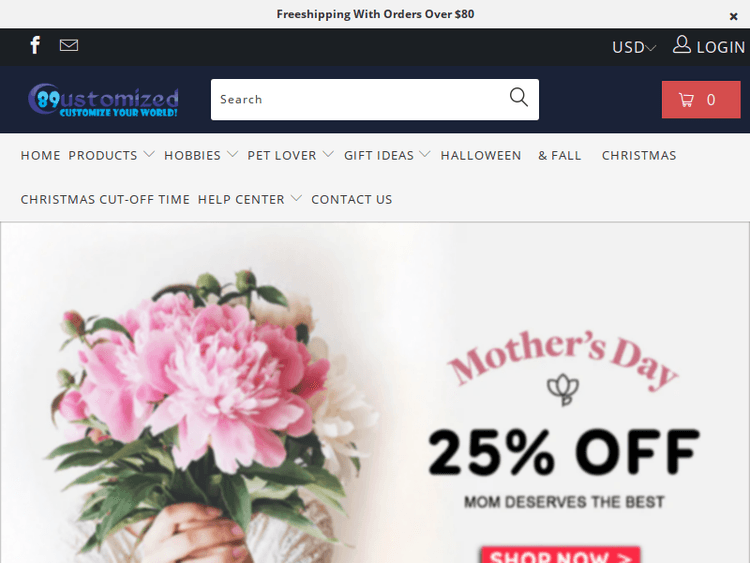Click the user account icon
This screenshot has height=563, width=750.
[682, 44]
